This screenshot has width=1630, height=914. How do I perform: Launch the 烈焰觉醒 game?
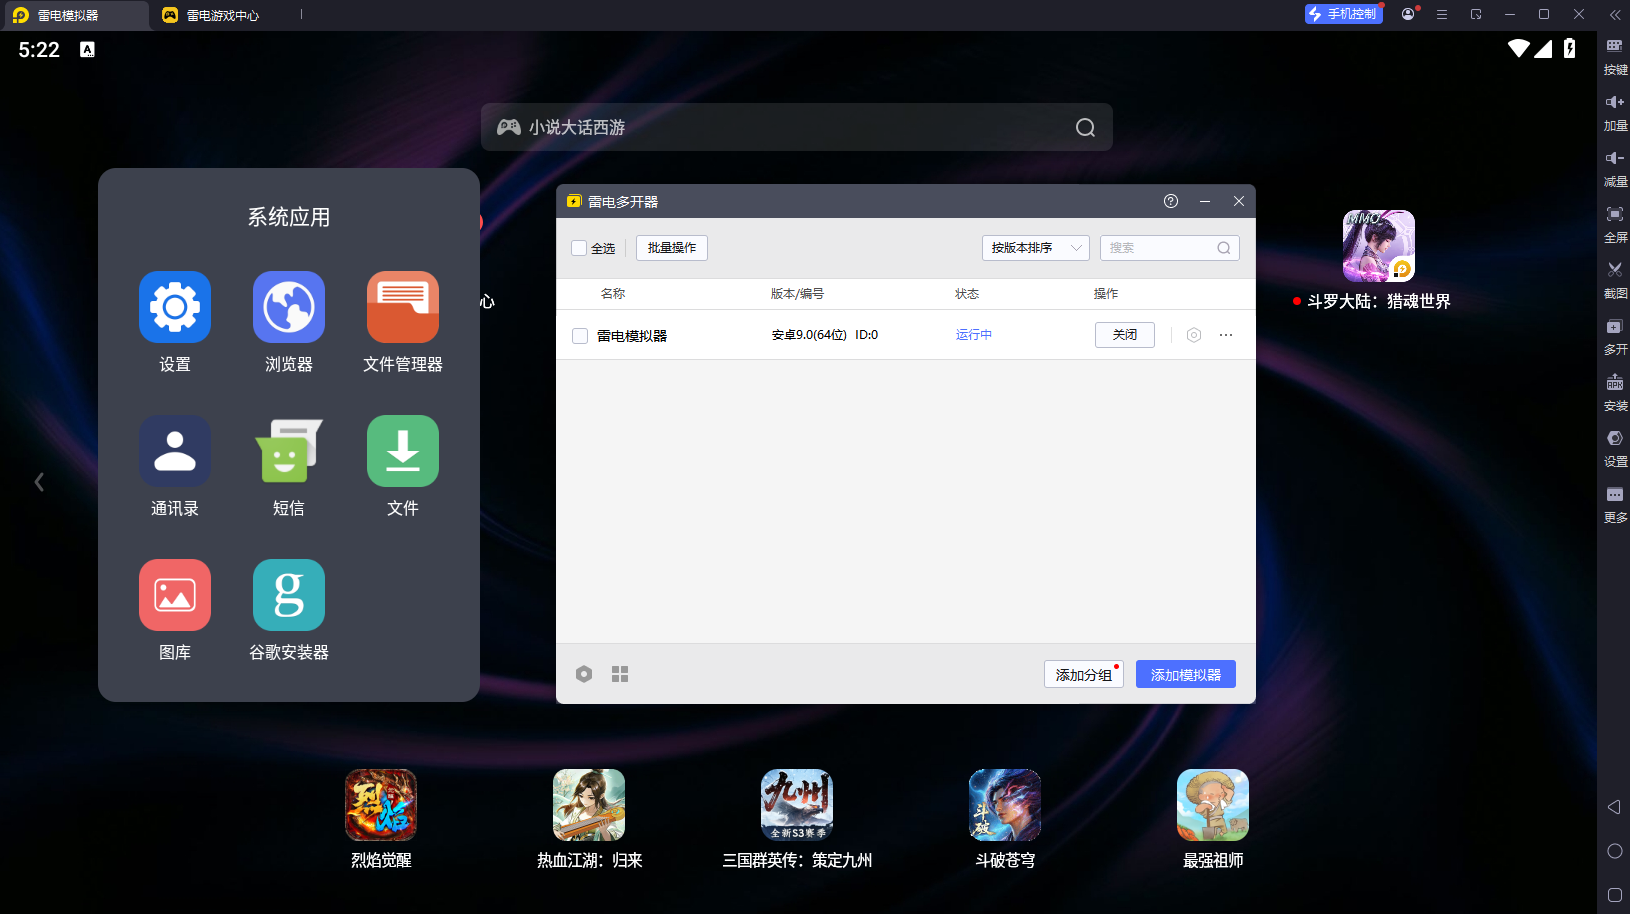click(x=381, y=805)
